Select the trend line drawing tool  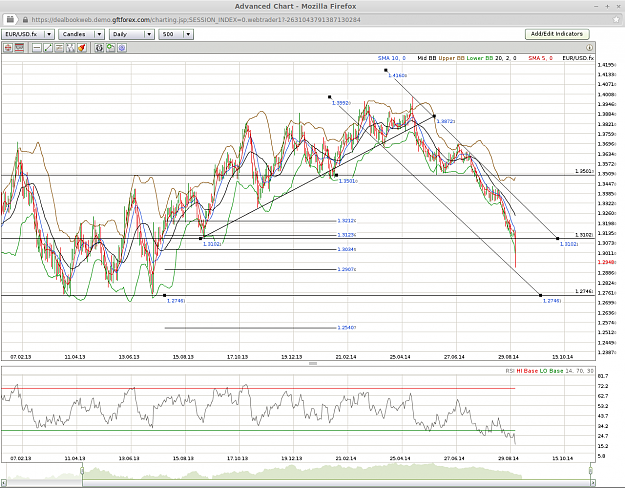[48, 48]
